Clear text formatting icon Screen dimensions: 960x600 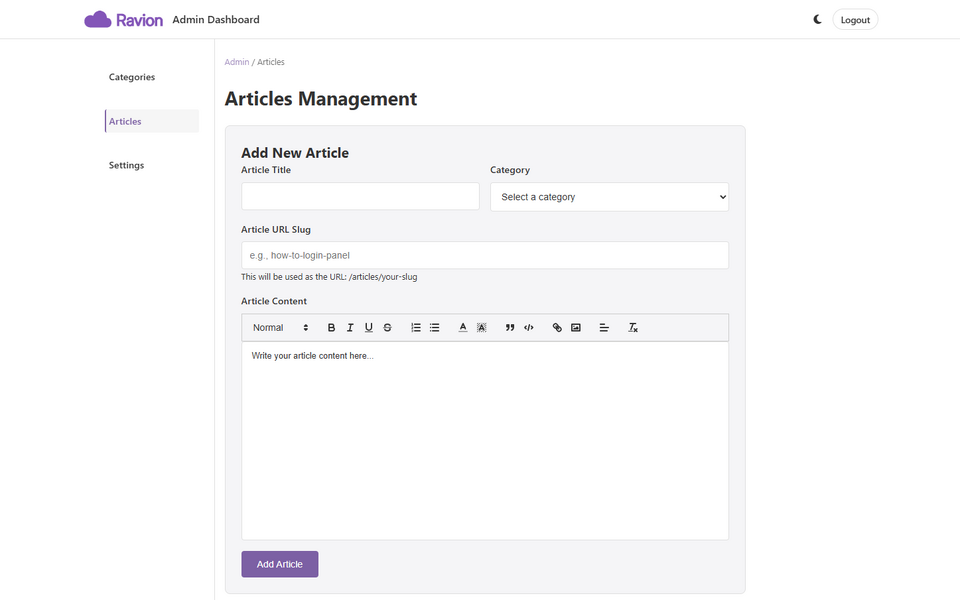tap(633, 328)
